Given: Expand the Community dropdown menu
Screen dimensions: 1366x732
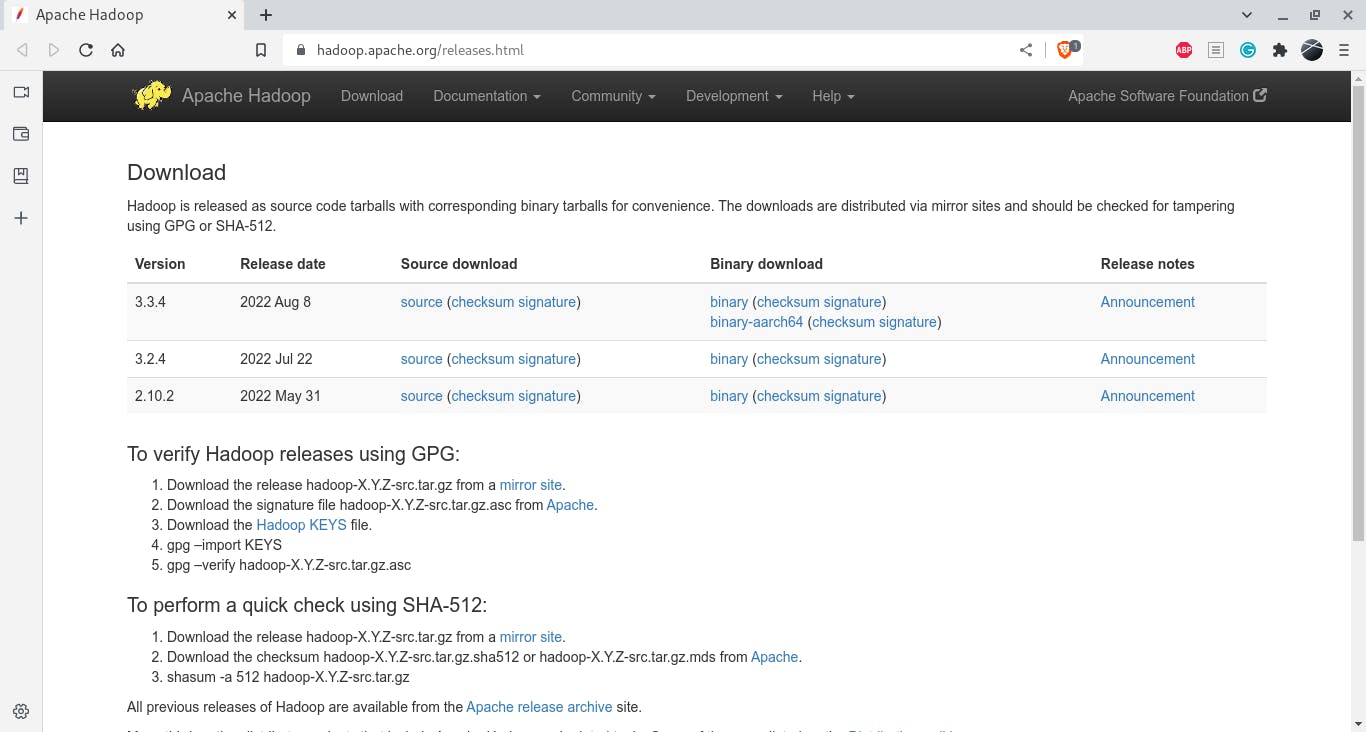Looking at the screenshot, I should (613, 96).
